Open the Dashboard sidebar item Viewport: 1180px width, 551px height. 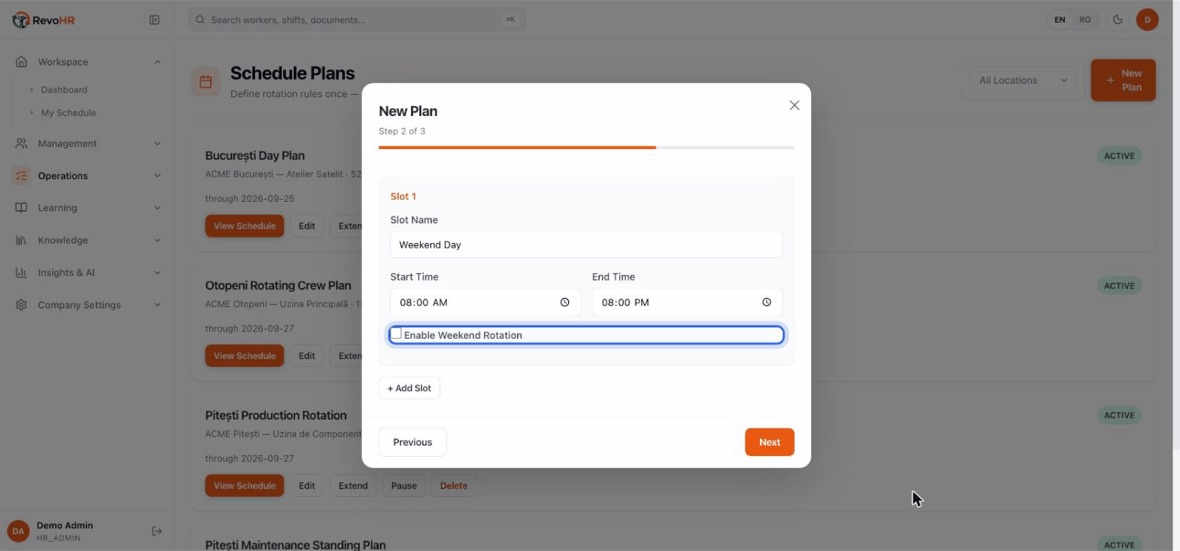pyautogui.click(x=64, y=90)
